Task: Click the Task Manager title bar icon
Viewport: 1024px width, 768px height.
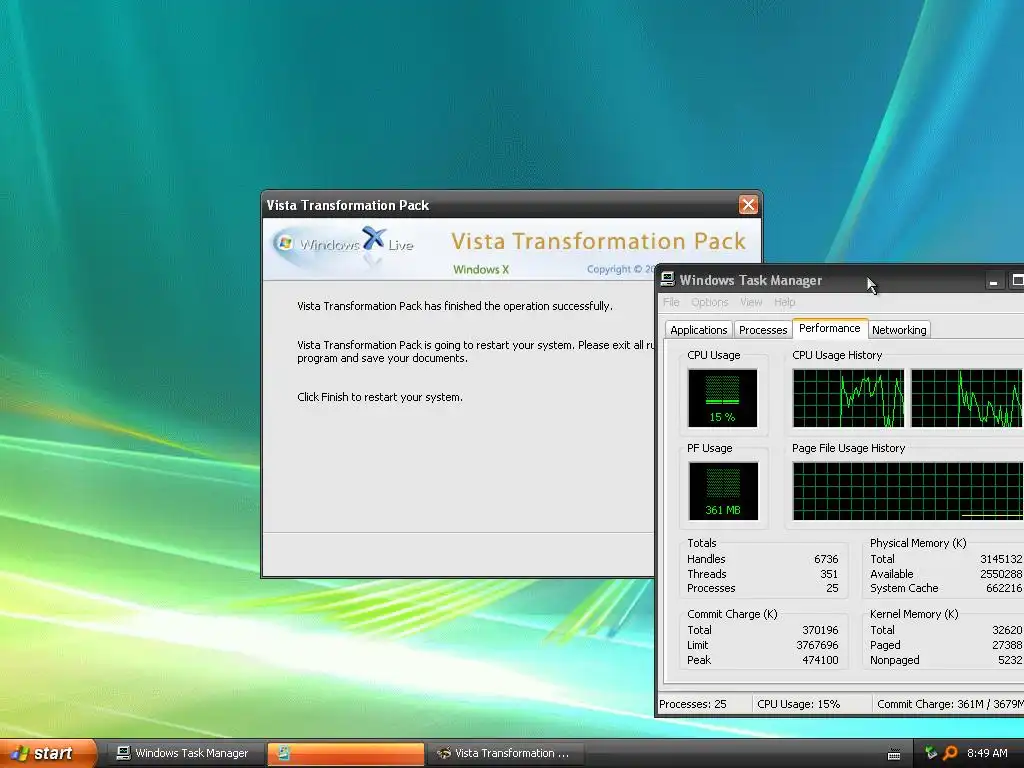Action: click(667, 280)
